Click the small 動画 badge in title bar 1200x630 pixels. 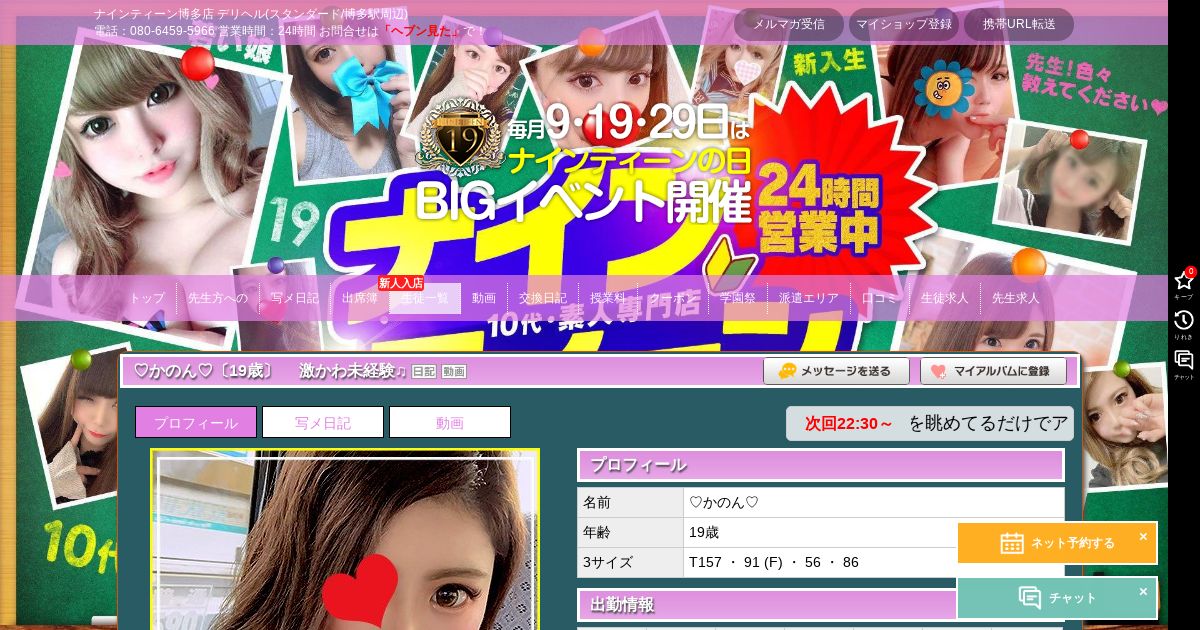[x=454, y=372]
